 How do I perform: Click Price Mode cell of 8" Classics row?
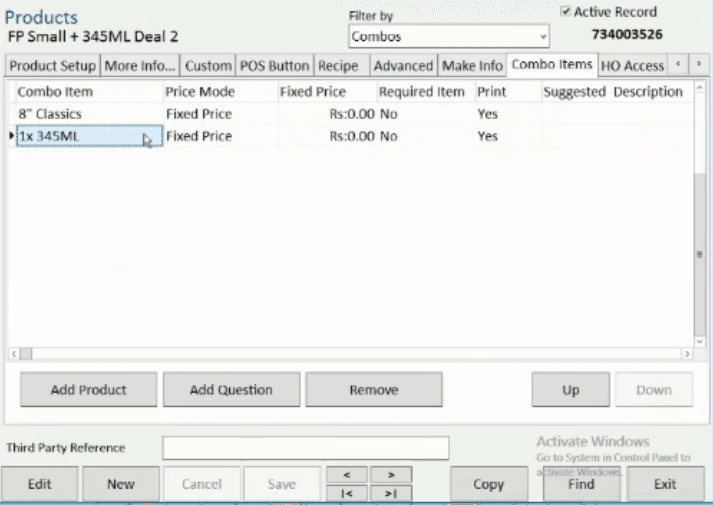pos(221,114)
